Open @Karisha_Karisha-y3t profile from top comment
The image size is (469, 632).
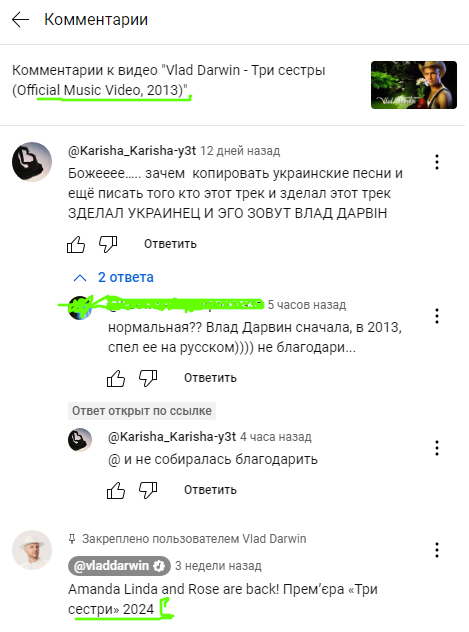[132, 151]
